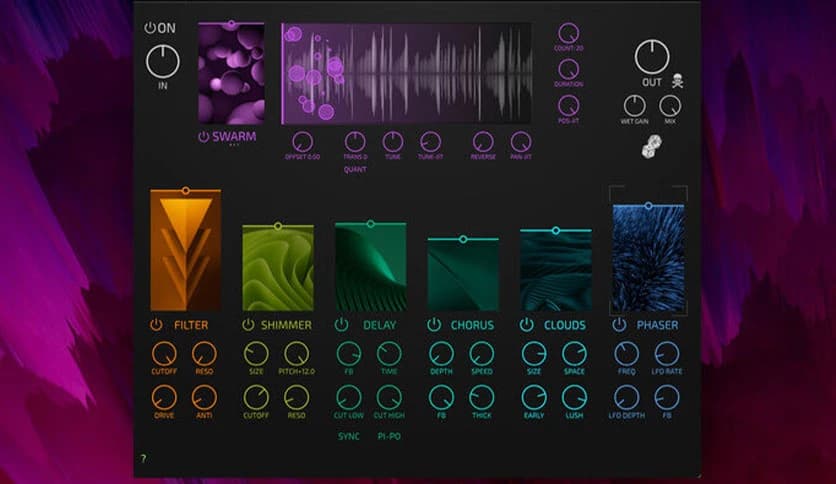Toggle the CLOUDS power button
Screen dimensions: 836x484
[526, 324]
